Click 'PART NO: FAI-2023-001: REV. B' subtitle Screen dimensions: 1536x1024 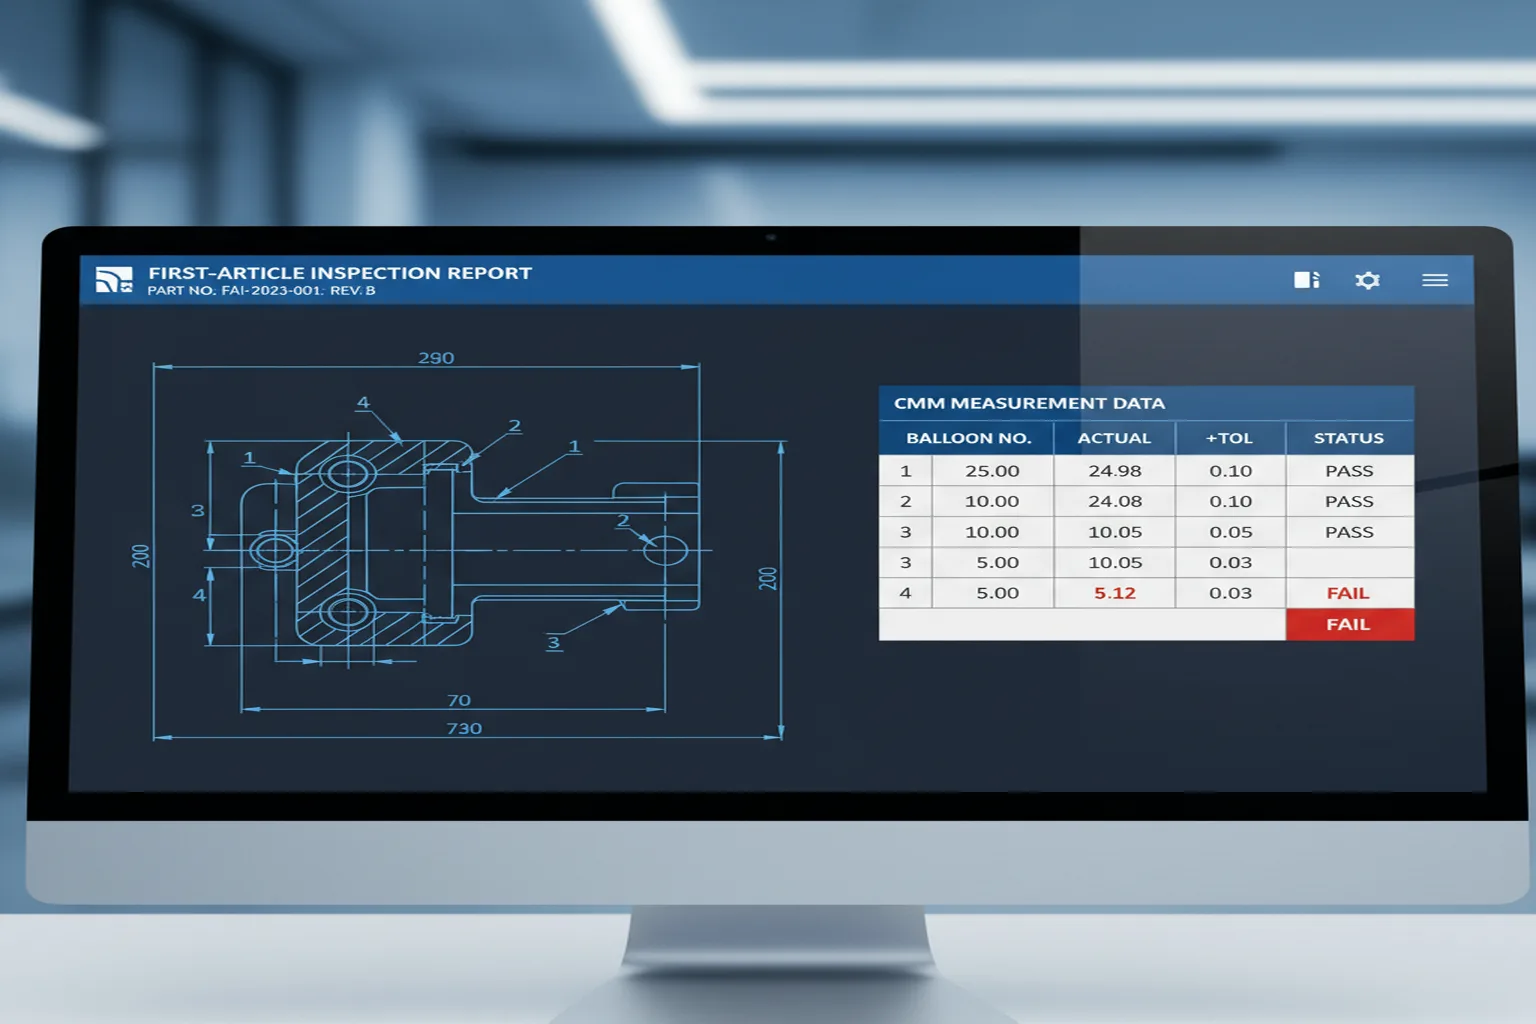261,291
